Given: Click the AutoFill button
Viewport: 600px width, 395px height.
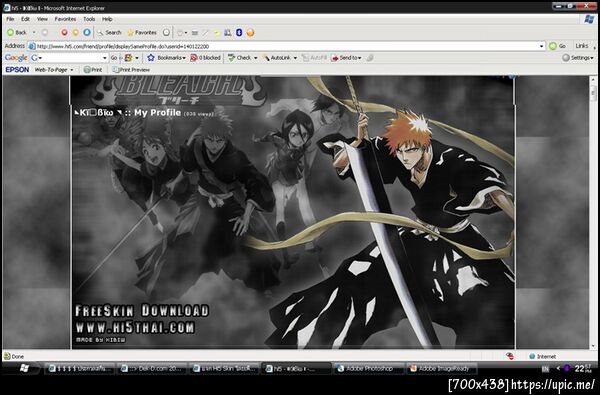Looking at the screenshot, I should point(315,58).
